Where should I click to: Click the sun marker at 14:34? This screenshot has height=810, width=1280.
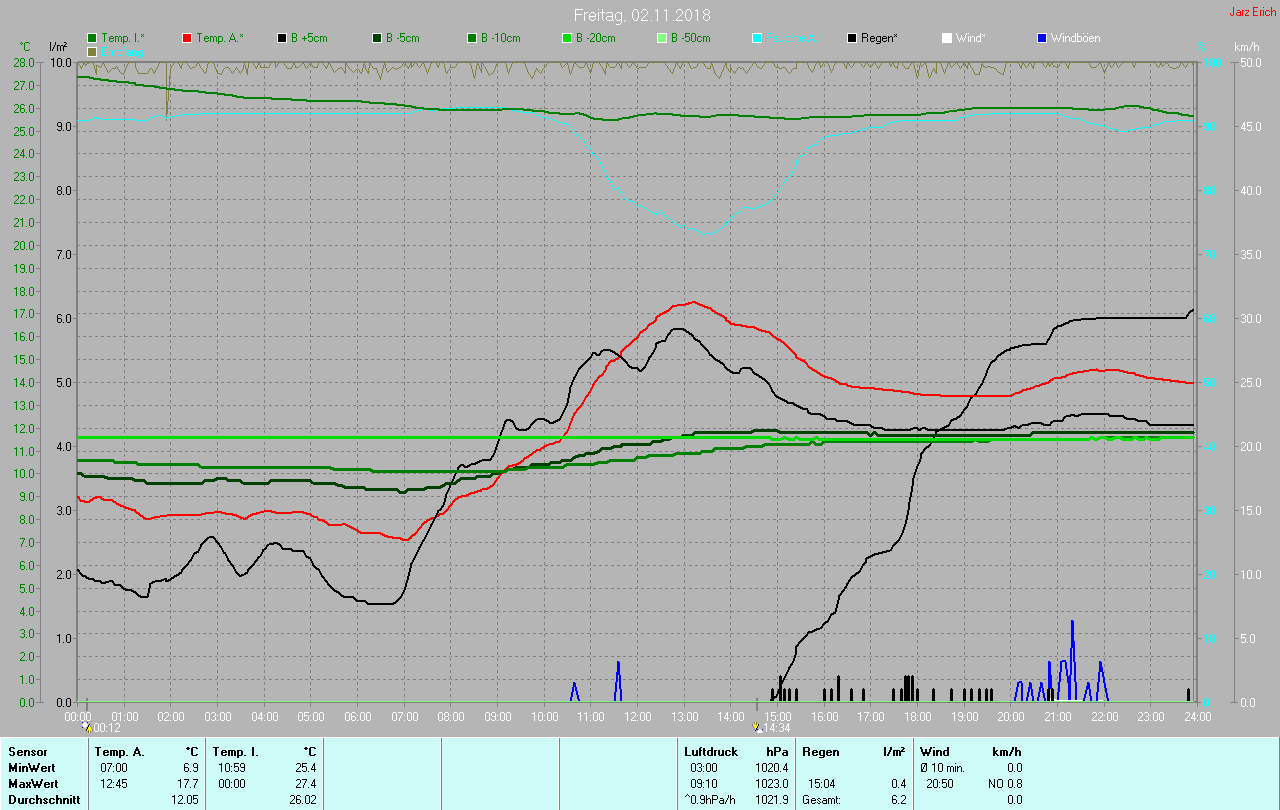[757, 728]
